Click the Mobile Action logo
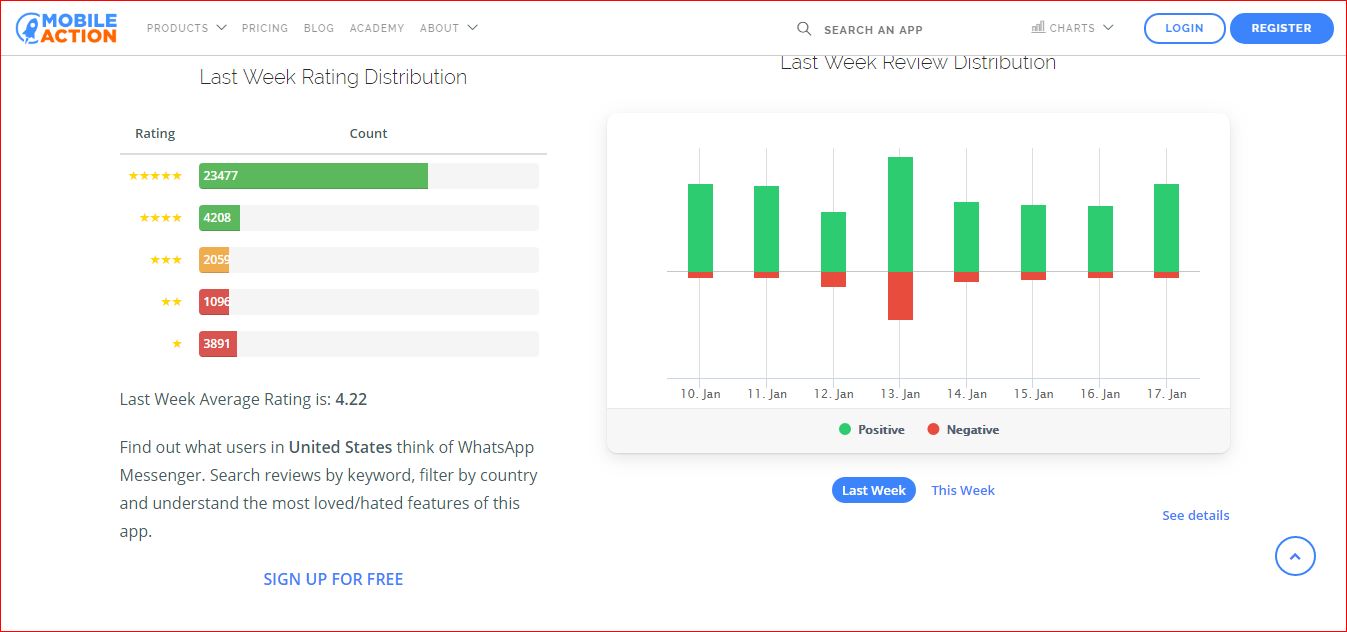 [x=66, y=28]
